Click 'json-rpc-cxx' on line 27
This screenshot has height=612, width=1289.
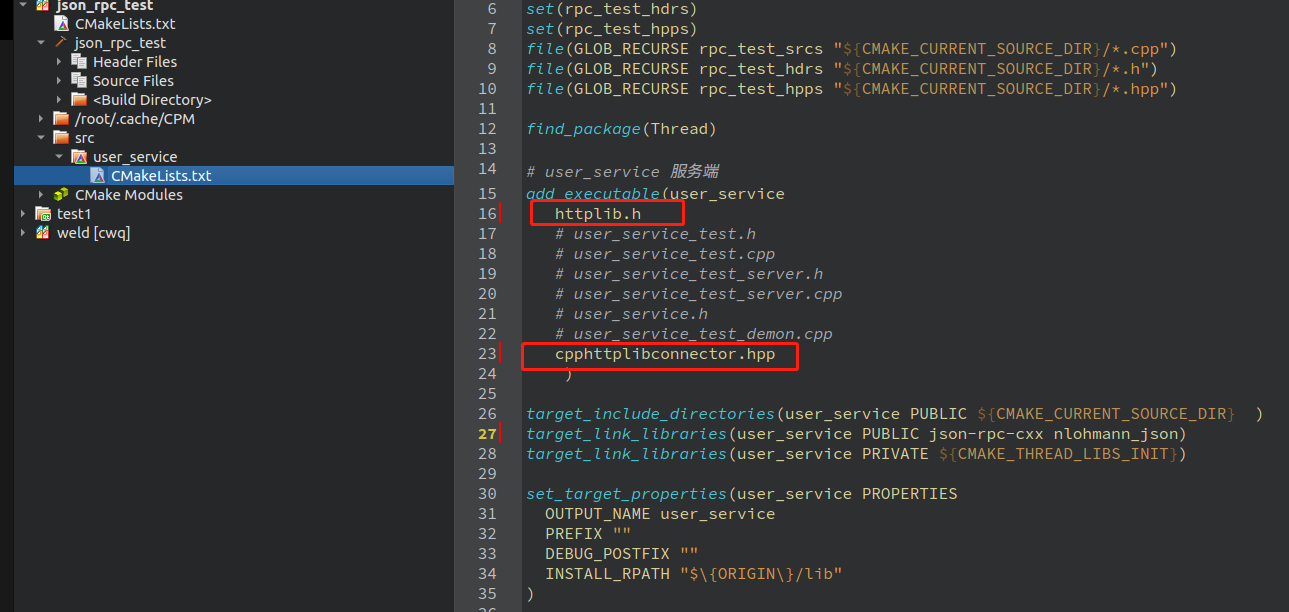(x=986, y=433)
